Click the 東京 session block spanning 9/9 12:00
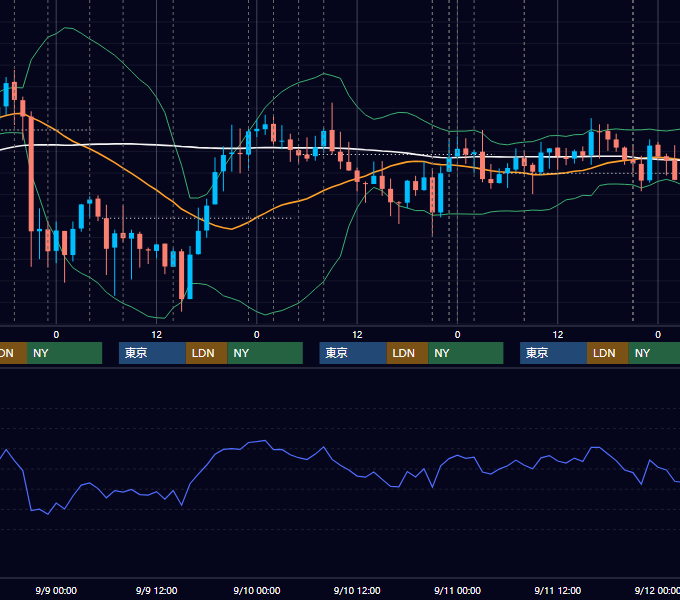Screen dimensions: 680x600 pos(152,353)
